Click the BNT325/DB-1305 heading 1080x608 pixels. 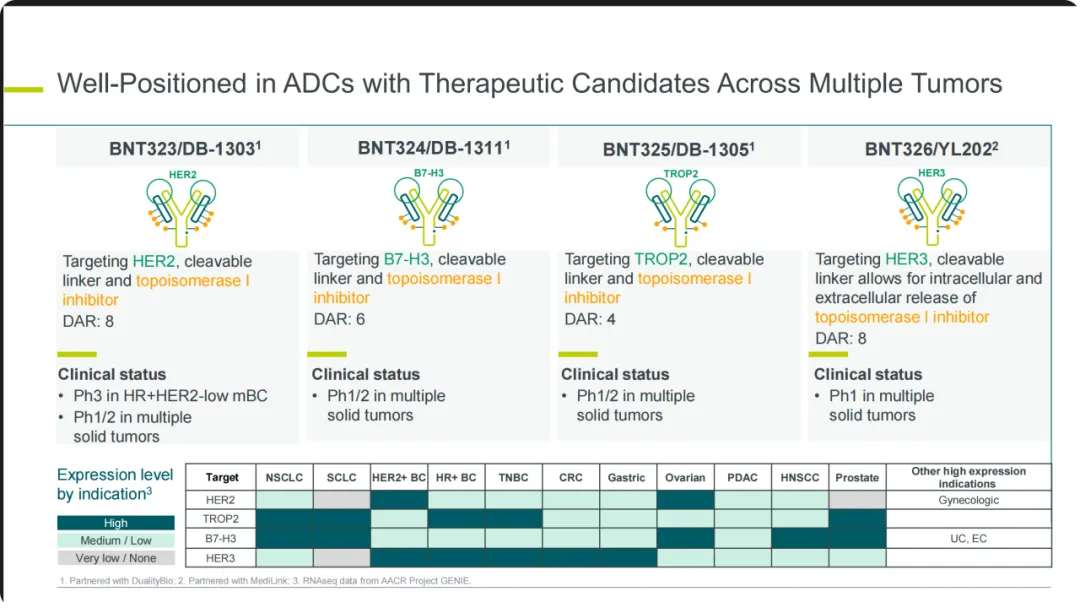tap(678, 149)
